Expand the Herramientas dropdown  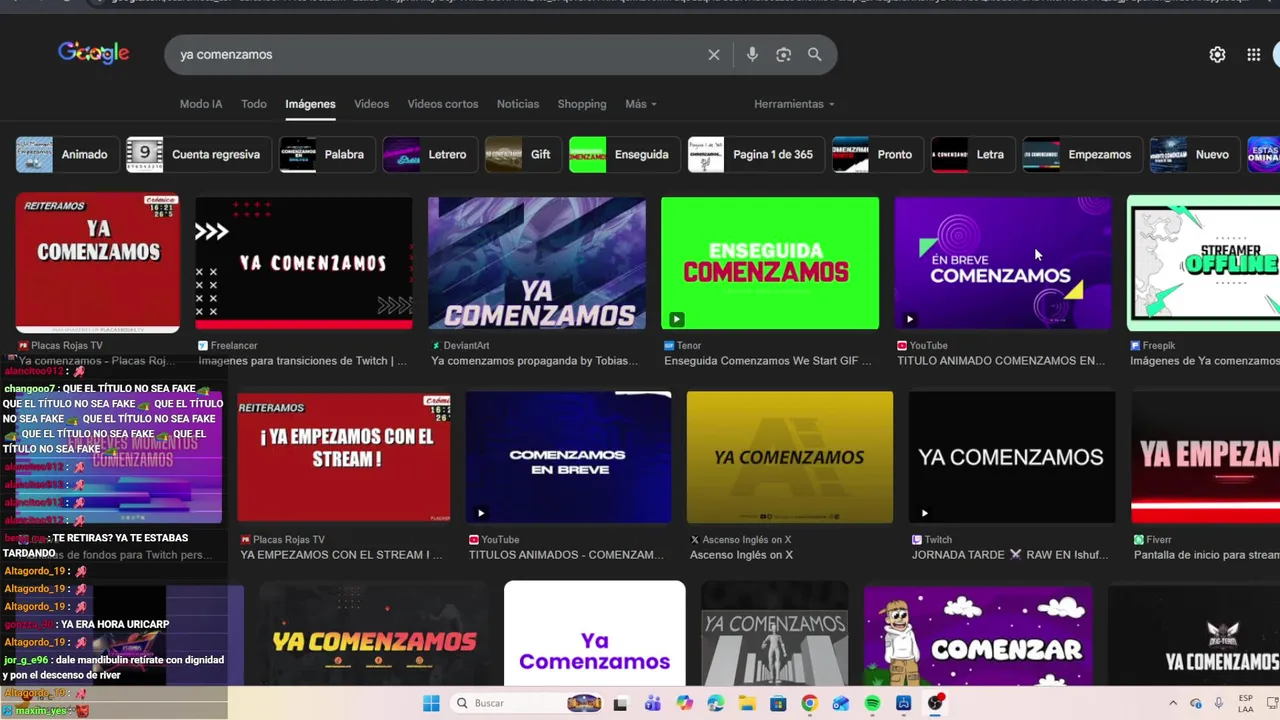[x=794, y=104]
